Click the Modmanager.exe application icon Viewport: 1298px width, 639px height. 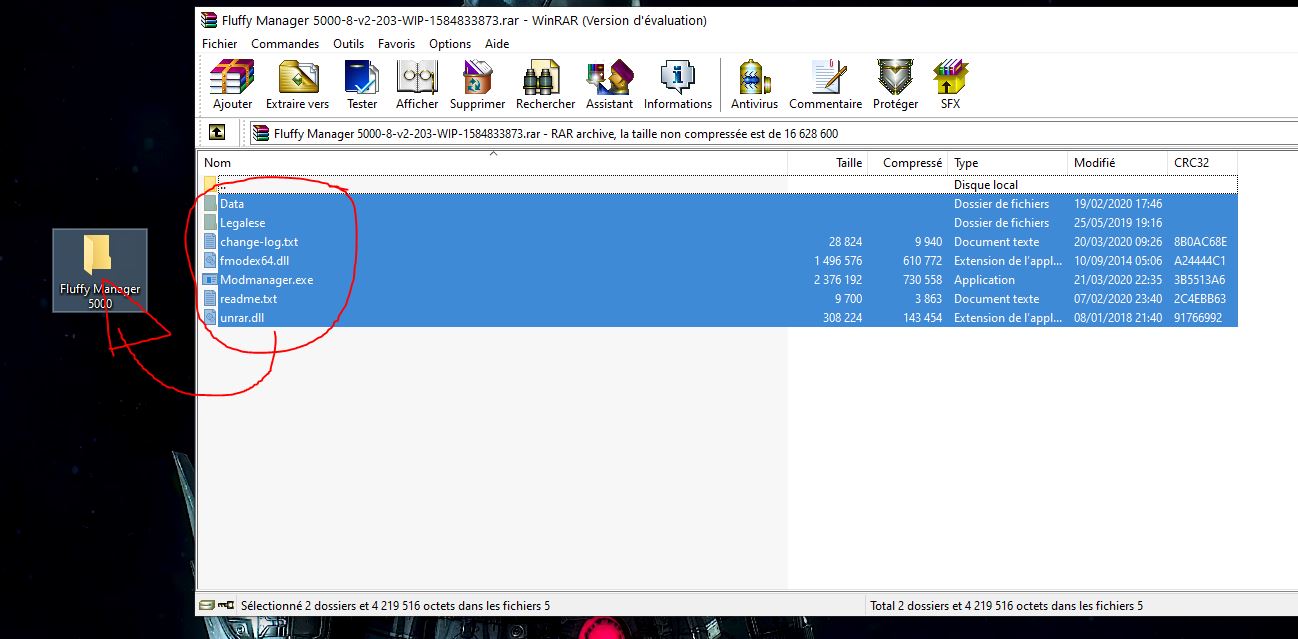click(210, 280)
